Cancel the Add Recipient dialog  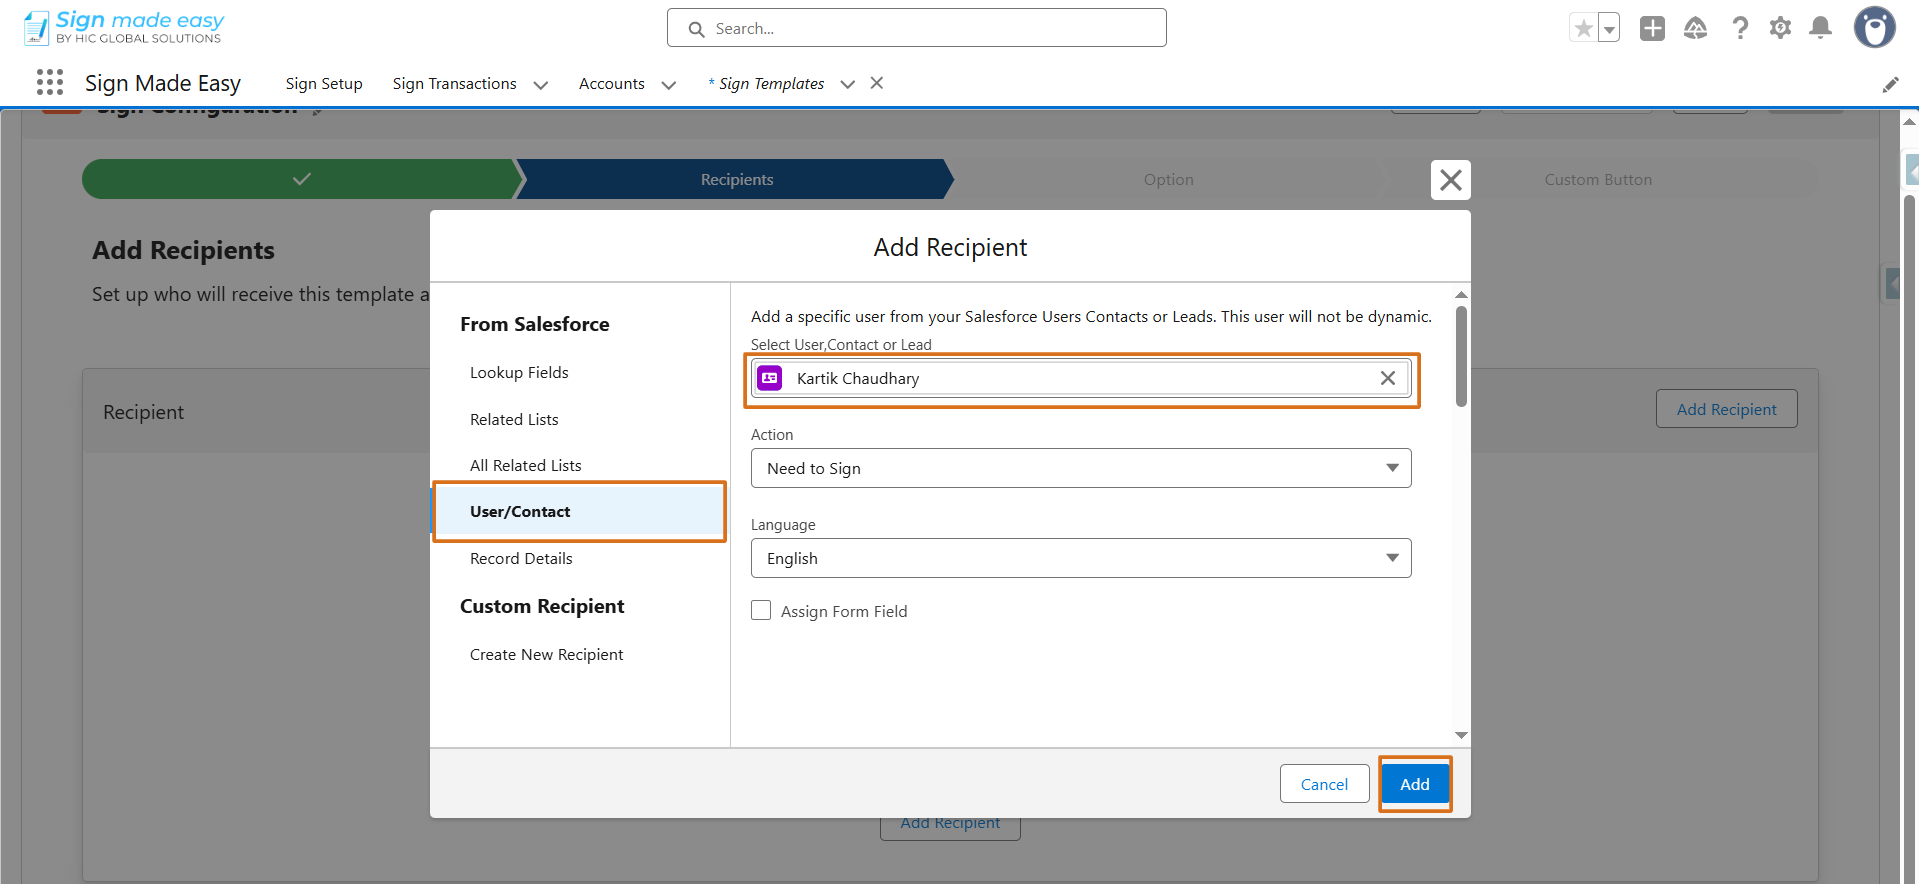[1324, 784]
